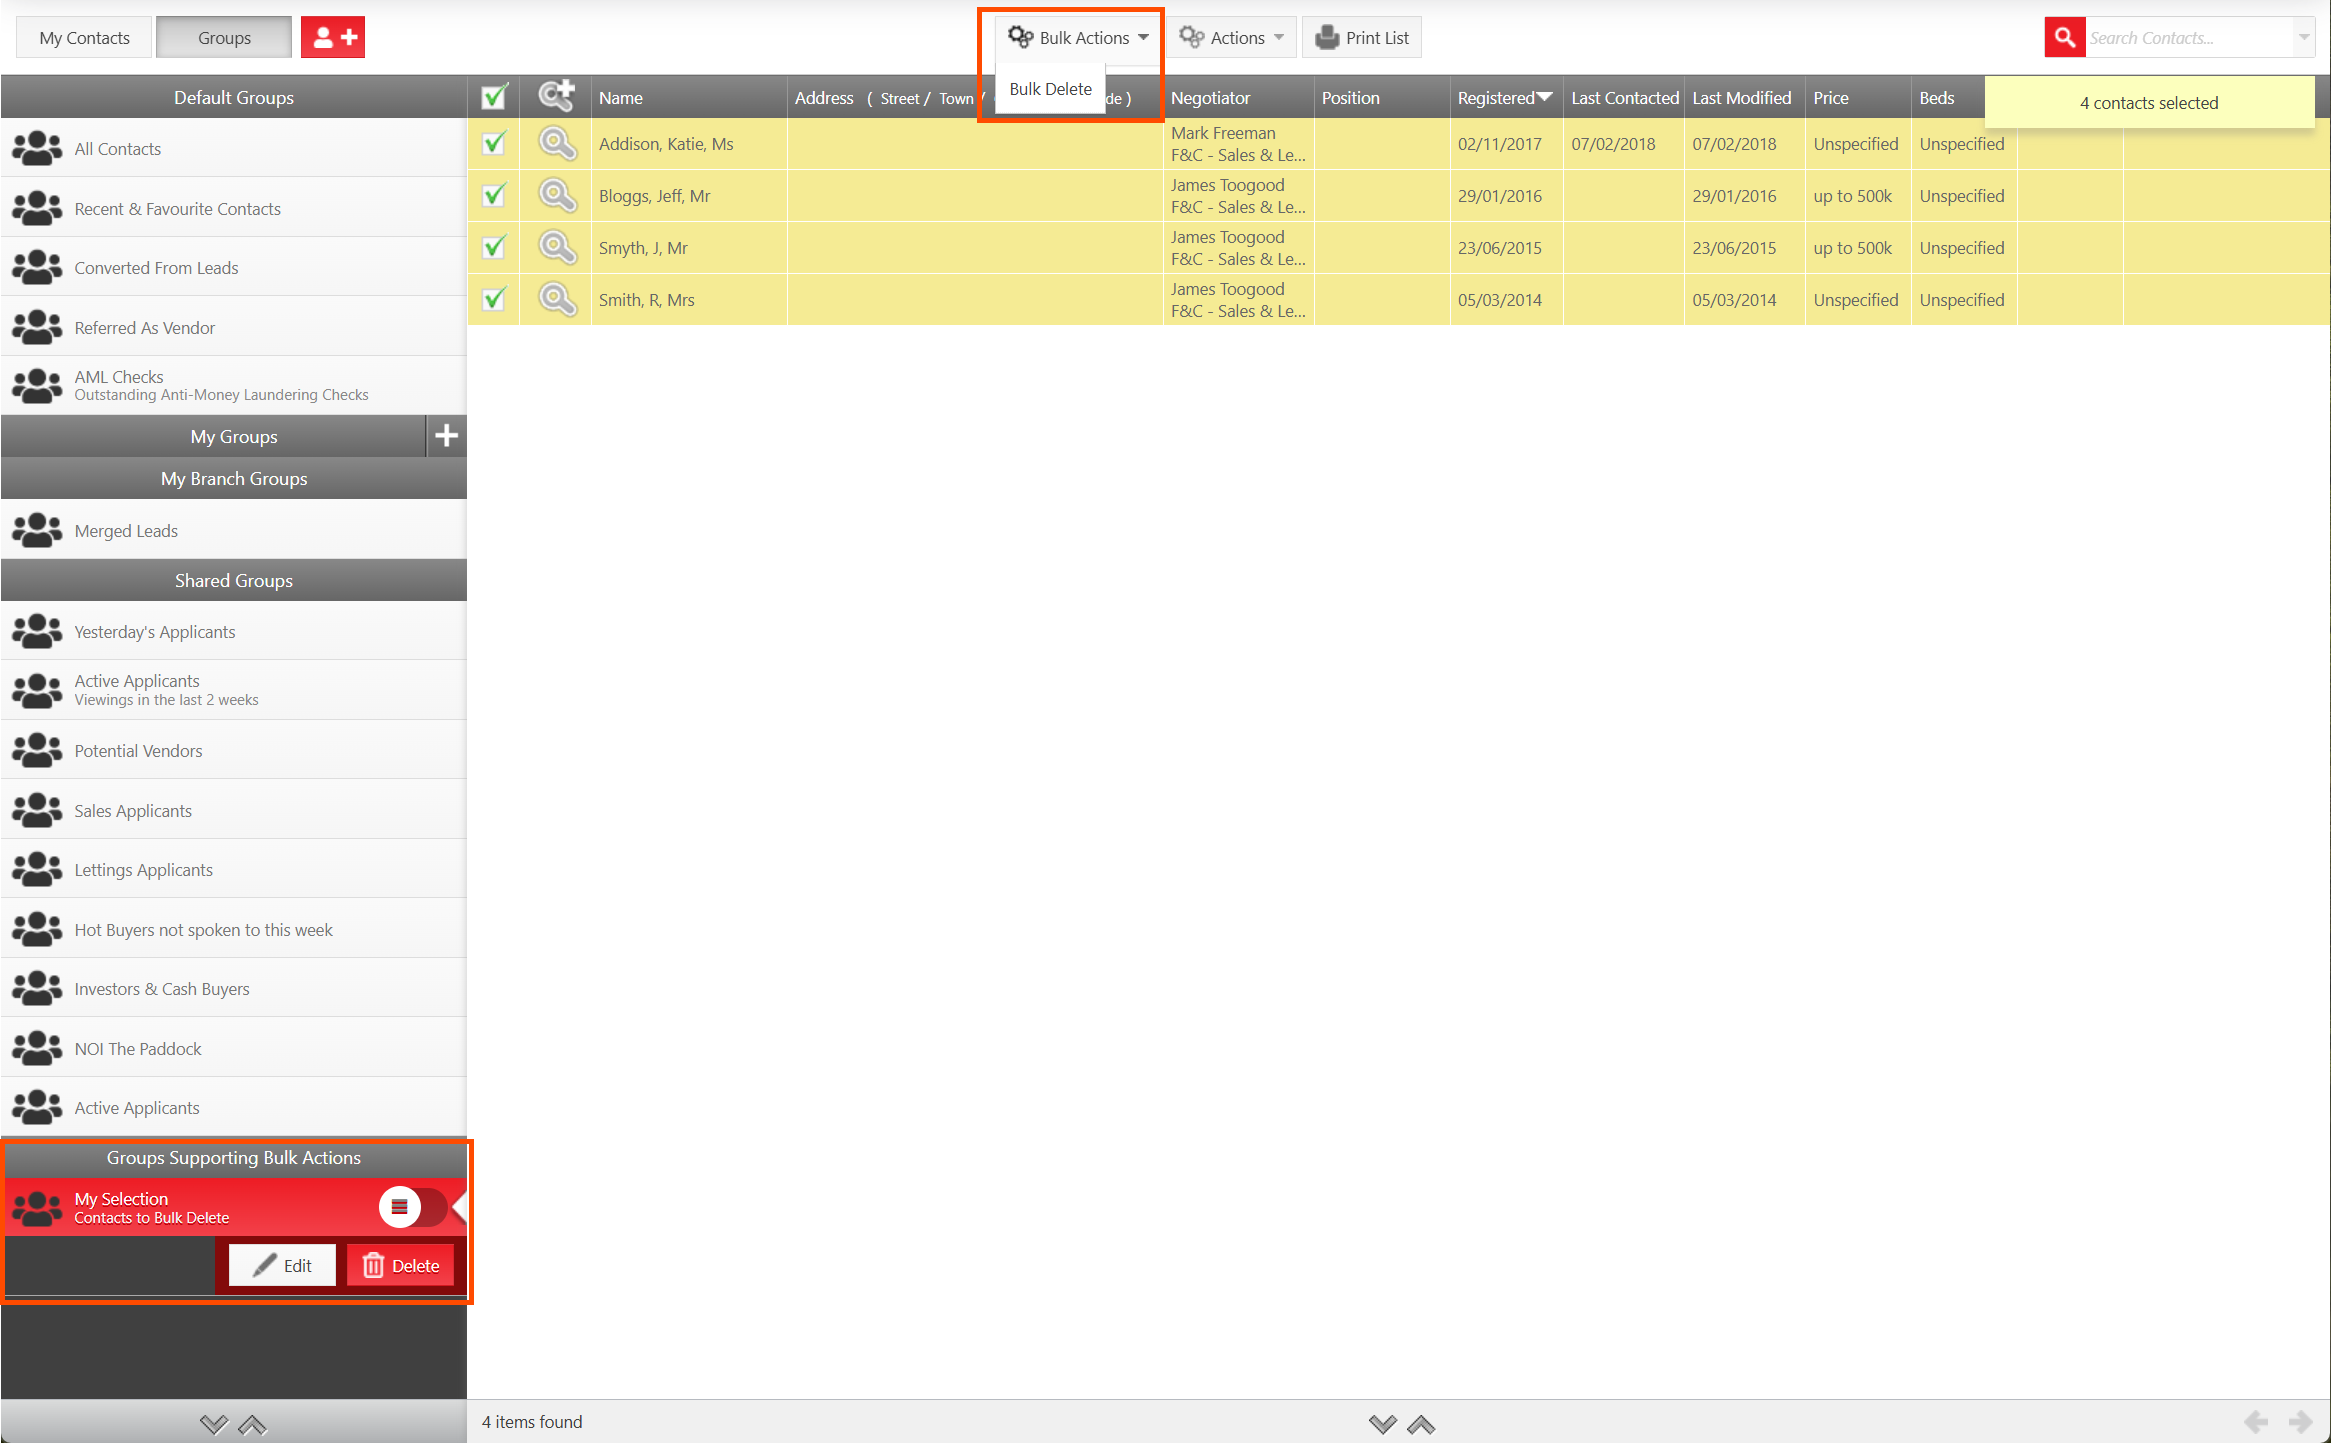The width and height of the screenshot is (2331, 1443).
Task: Switch to Groups tab
Action: coord(224,38)
